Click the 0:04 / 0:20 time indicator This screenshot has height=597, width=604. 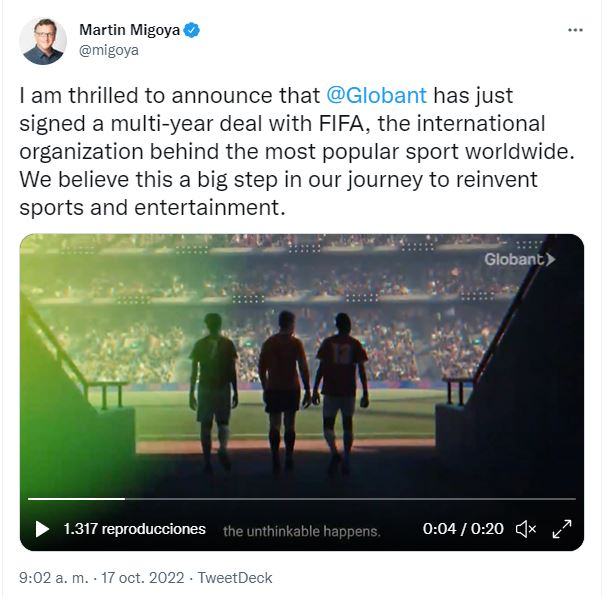(463, 529)
